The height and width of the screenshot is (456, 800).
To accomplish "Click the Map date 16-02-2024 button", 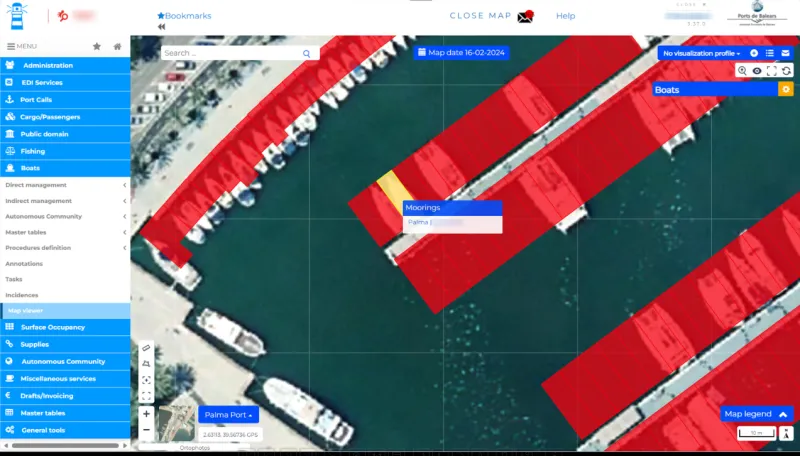I will [x=461, y=53].
